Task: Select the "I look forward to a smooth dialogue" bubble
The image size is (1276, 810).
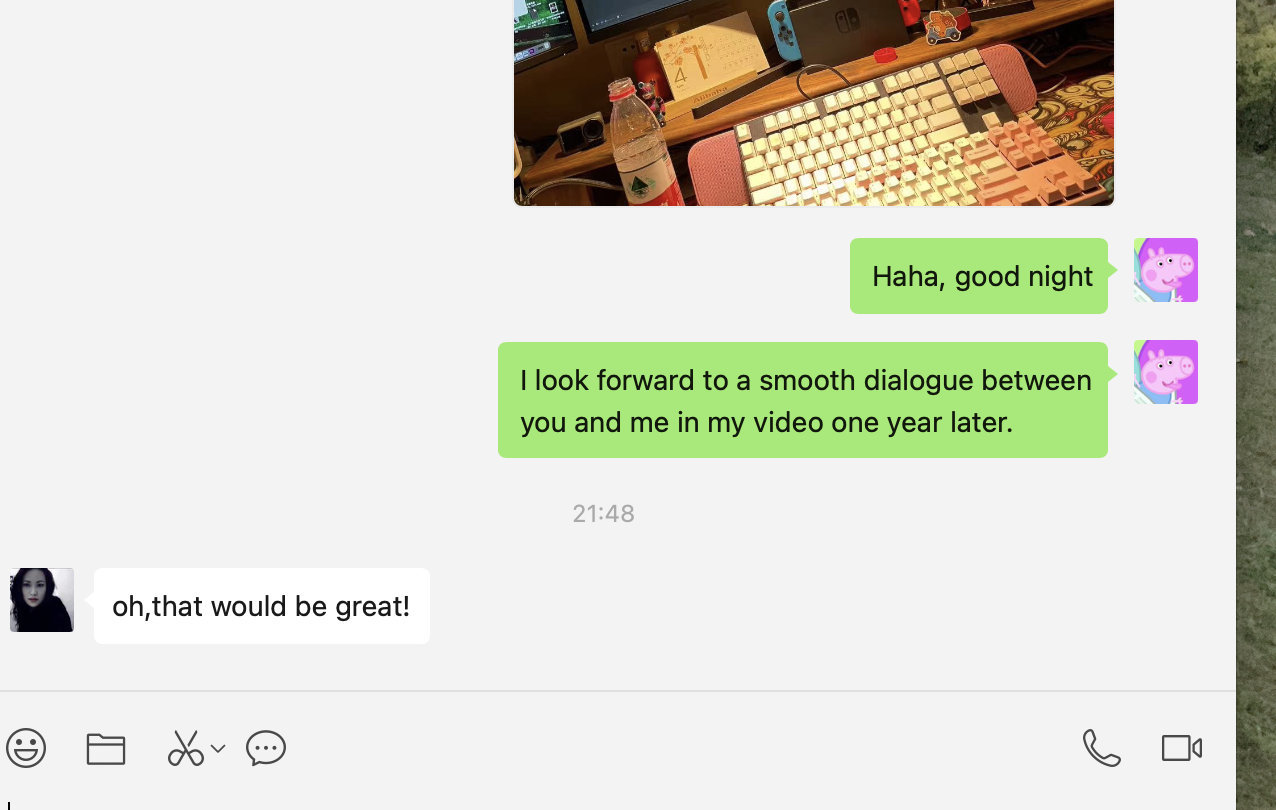Action: (803, 400)
